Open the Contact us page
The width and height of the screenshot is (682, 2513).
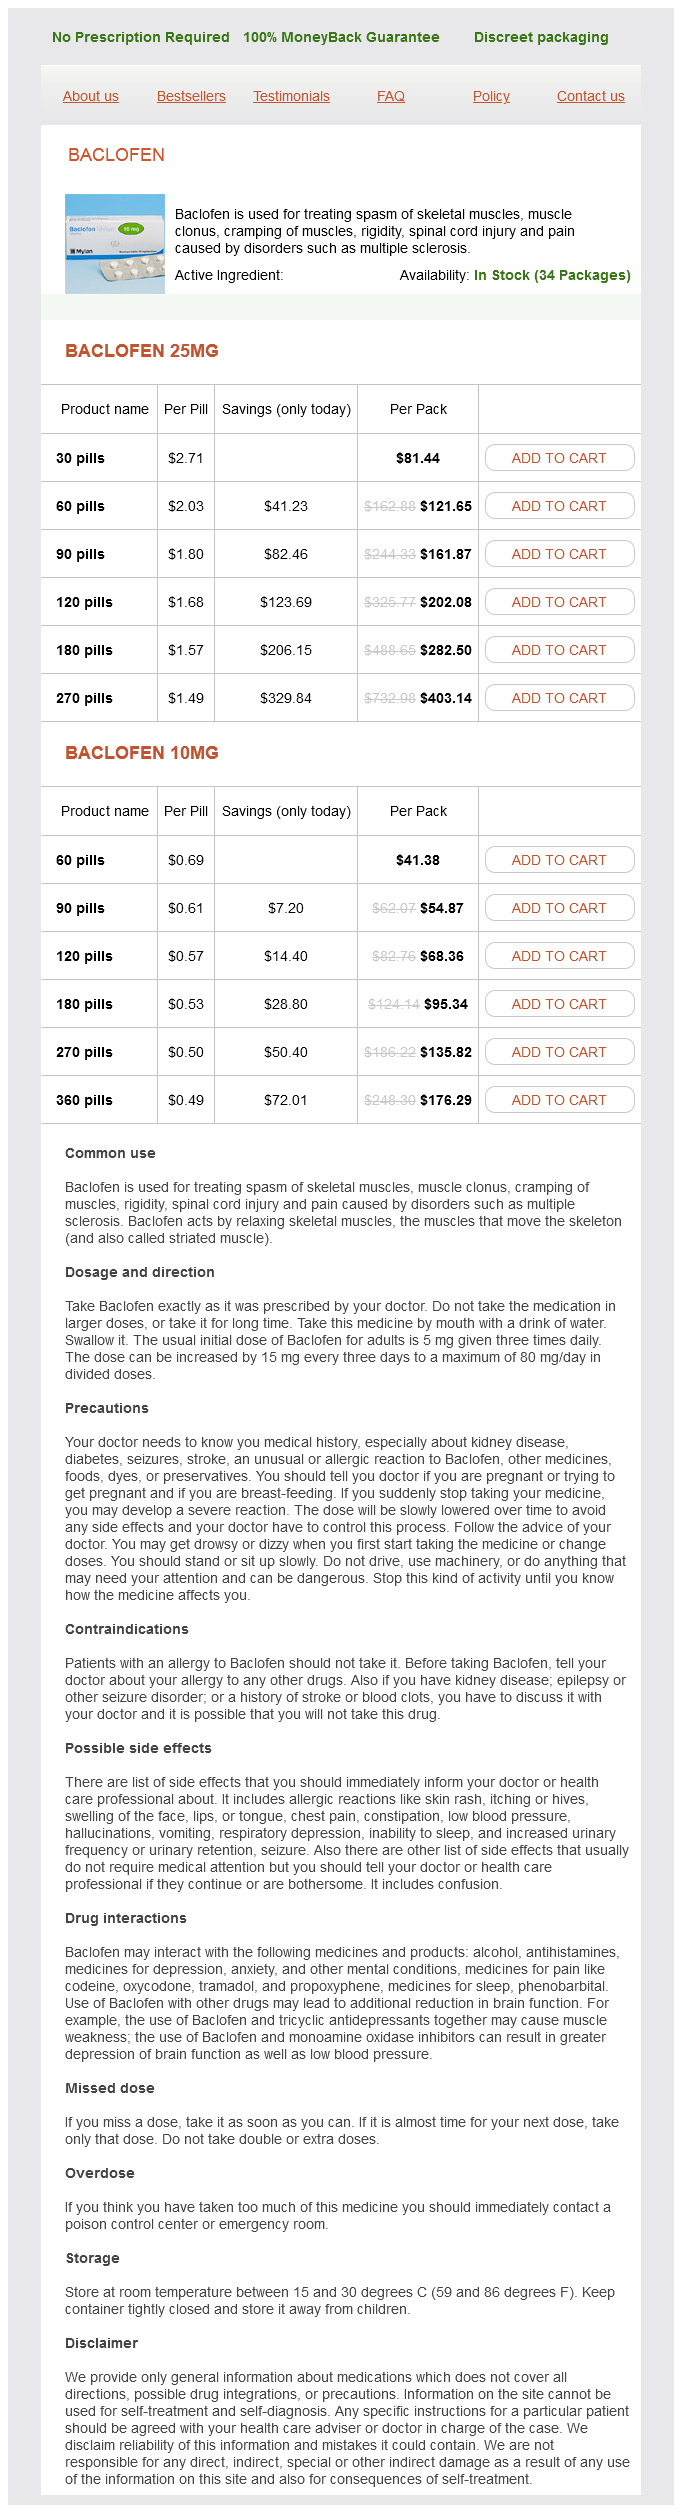(x=590, y=96)
